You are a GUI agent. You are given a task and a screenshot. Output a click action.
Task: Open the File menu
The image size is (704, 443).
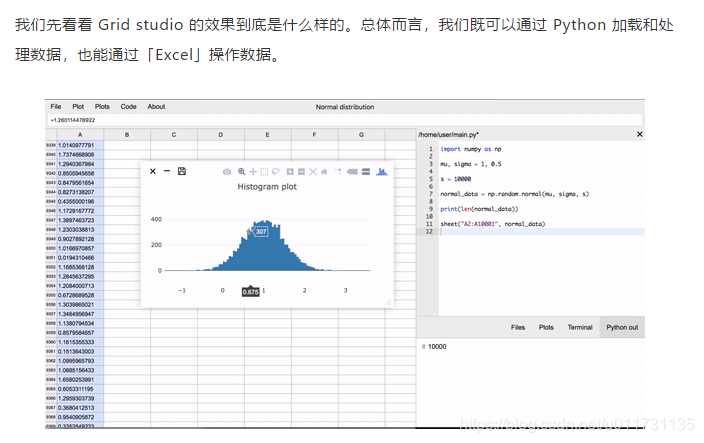(56, 106)
